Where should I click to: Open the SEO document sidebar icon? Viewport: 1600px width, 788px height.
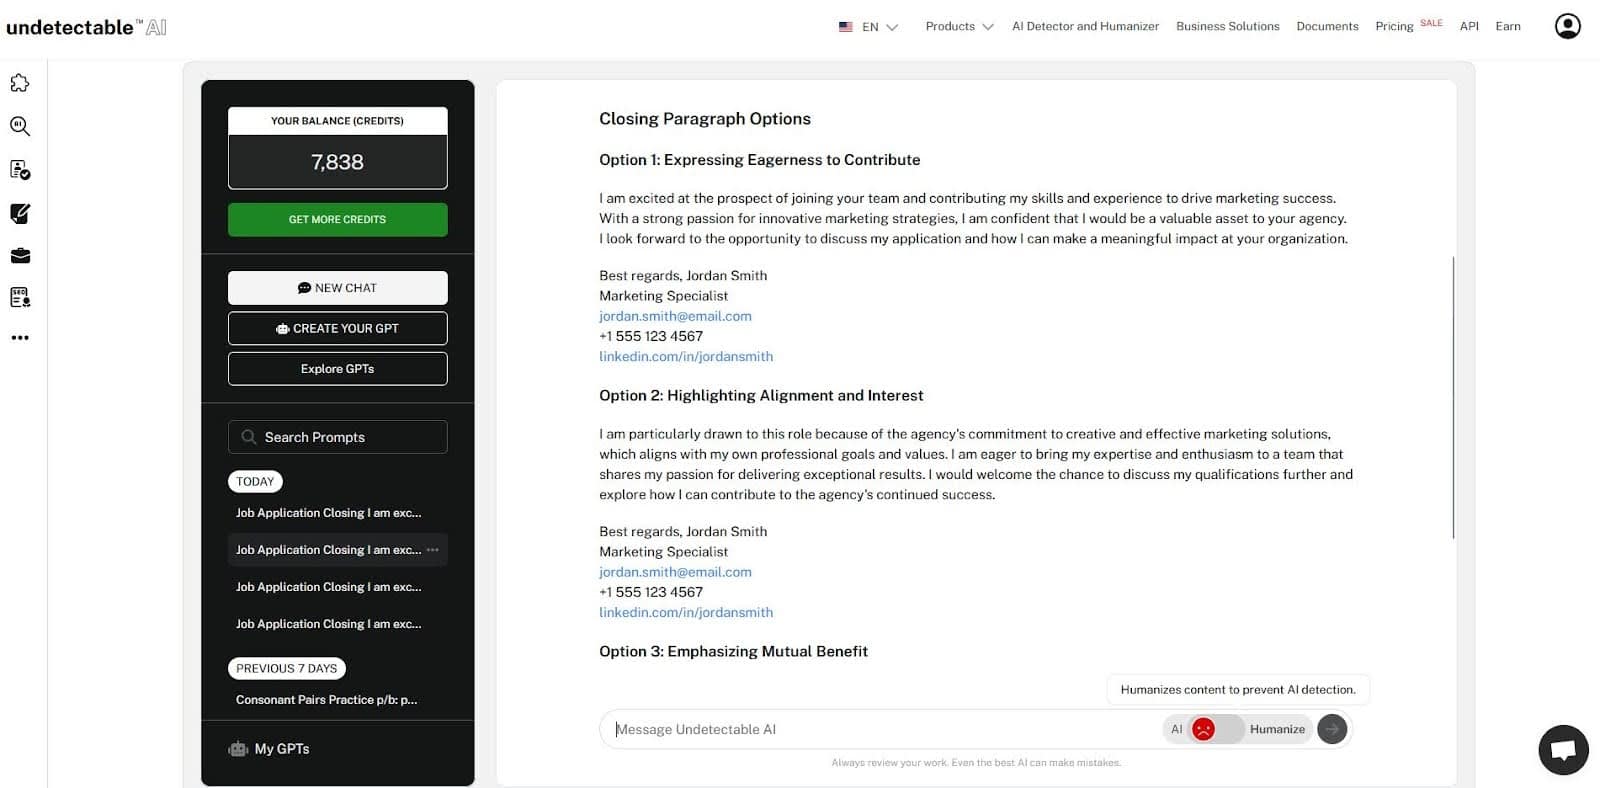20,297
